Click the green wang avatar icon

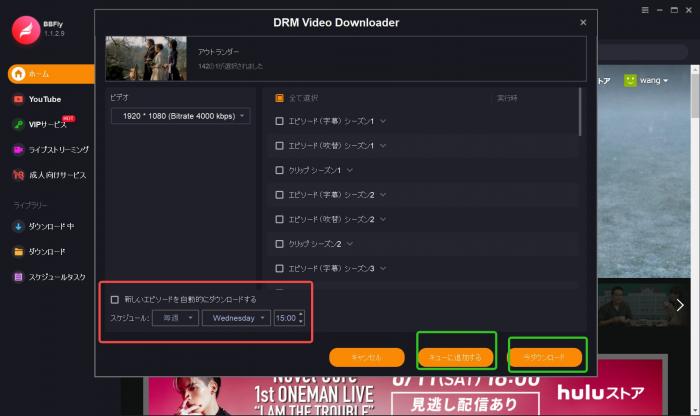tap(630, 80)
